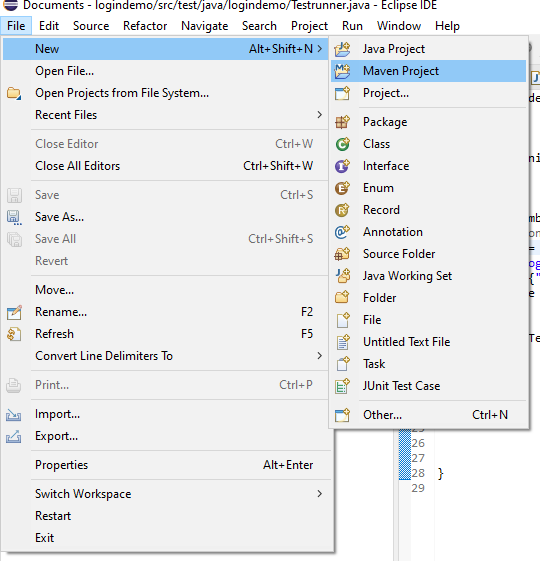The image size is (540, 561).
Task: Click line number 26 in the editor gutter
Action: 418,443
